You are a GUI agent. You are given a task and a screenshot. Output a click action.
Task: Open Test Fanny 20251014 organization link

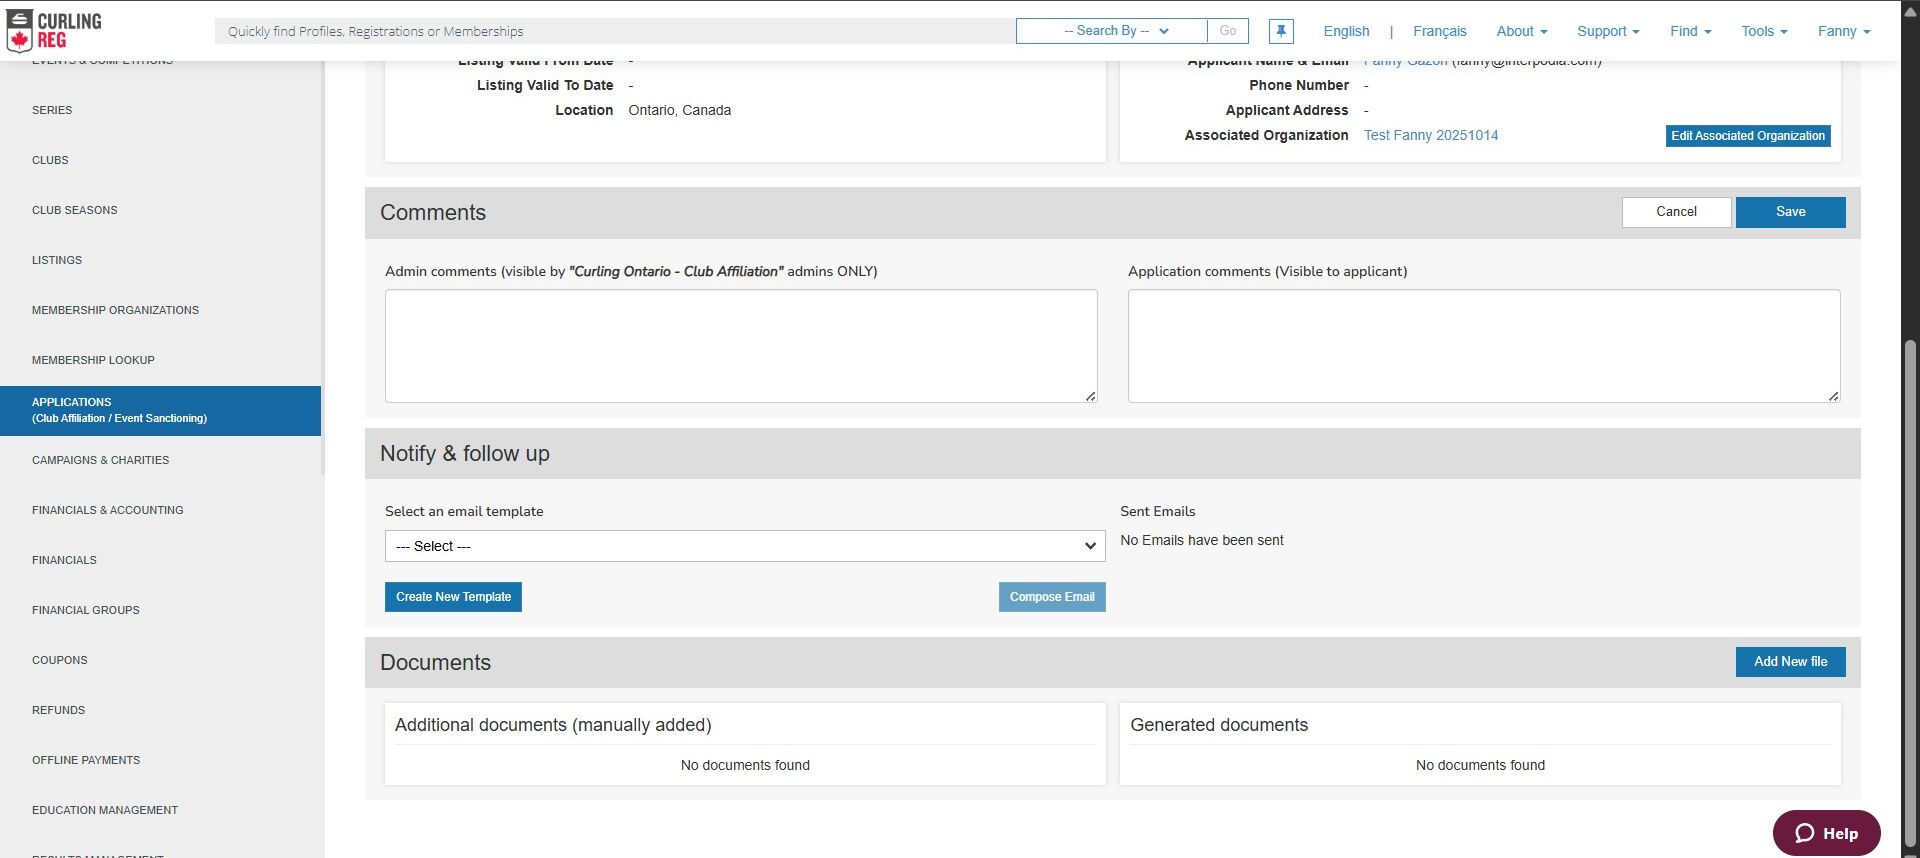pos(1430,135)
